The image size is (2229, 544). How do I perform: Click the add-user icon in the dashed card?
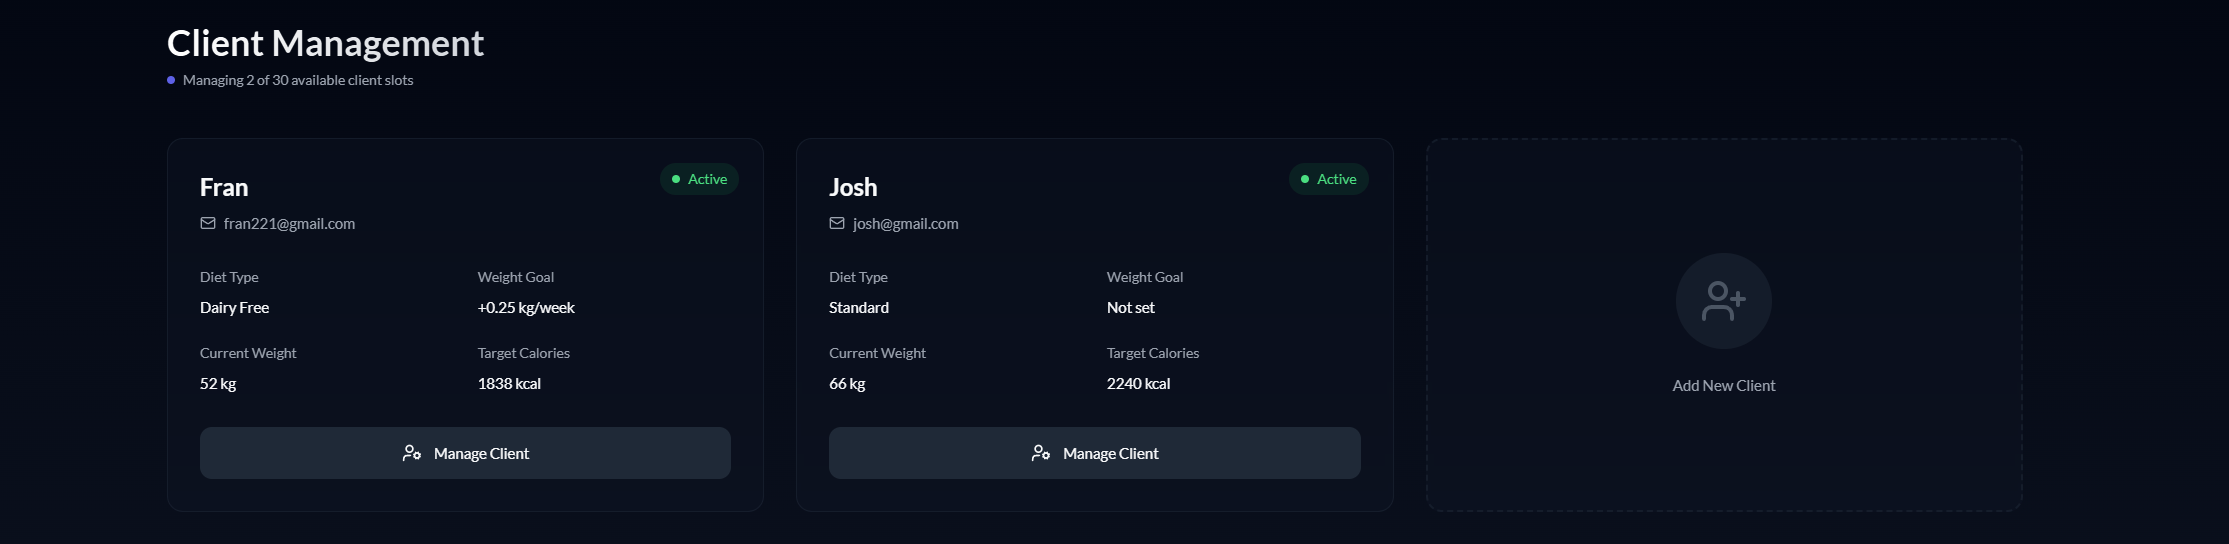pos(1723,301)
